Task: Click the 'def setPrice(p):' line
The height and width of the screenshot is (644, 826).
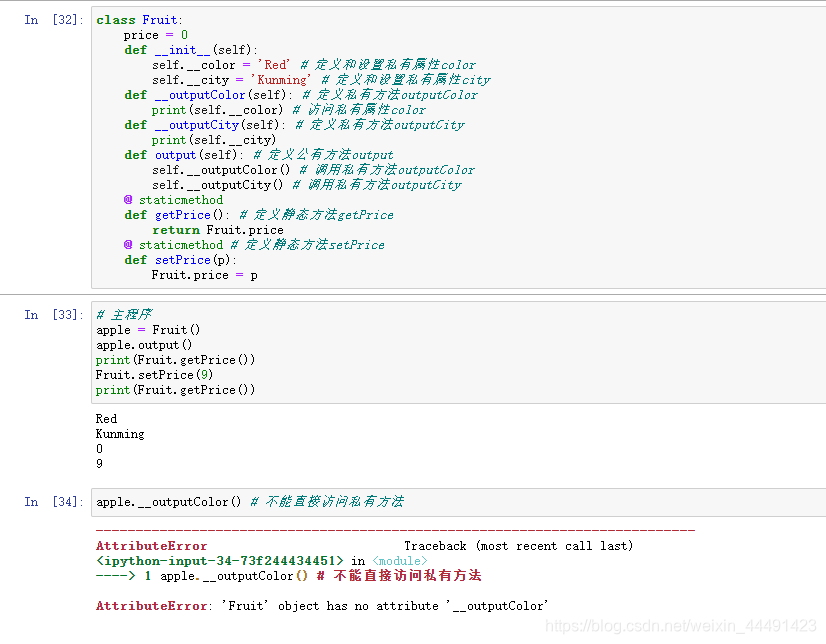Action: coord(180,260)
